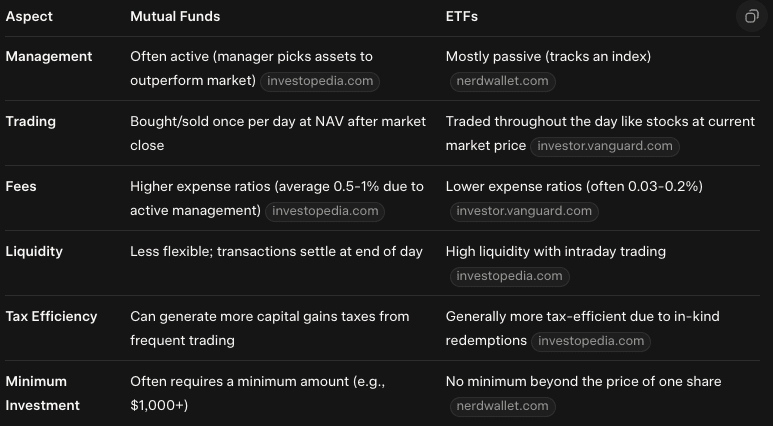Open investopedia.com source in Liquidity row
Viewport: 773px width, 426px height.
[509, 276]
